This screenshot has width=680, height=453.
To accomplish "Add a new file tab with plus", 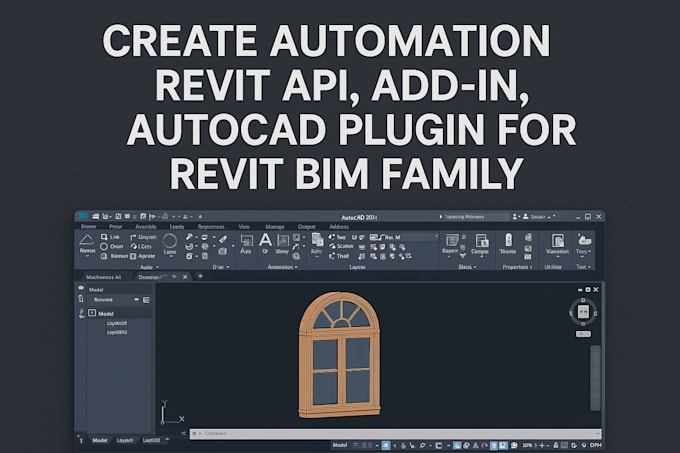I will (200, 276).
